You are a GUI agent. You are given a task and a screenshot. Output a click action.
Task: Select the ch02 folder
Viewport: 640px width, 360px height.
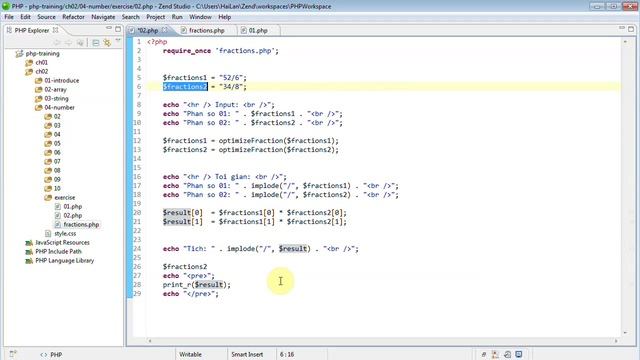tap(41, 71)
